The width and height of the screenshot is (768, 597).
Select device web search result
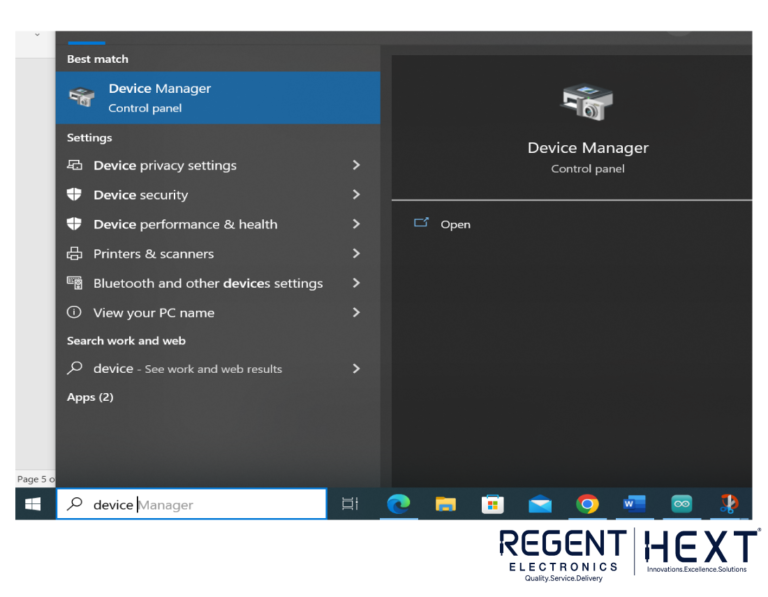(187, 368)
